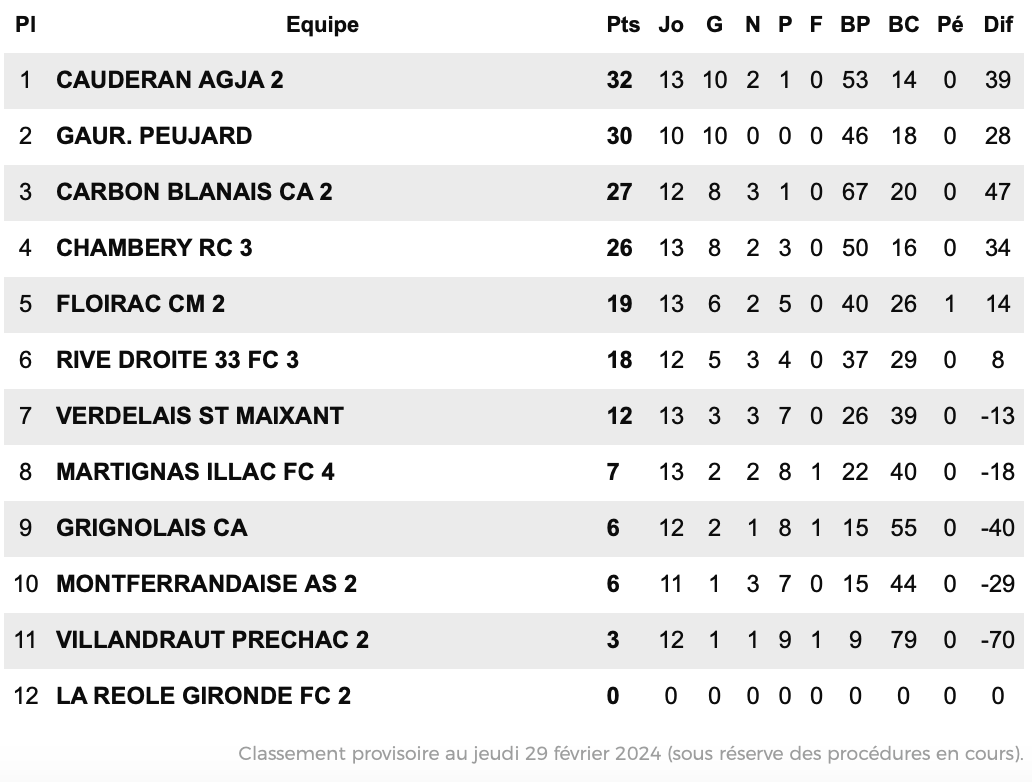Screen dimensions: 1032x782
Task: Select the RIVE DROITE 33 FC 3 team
Action: [x=178, y=359]
